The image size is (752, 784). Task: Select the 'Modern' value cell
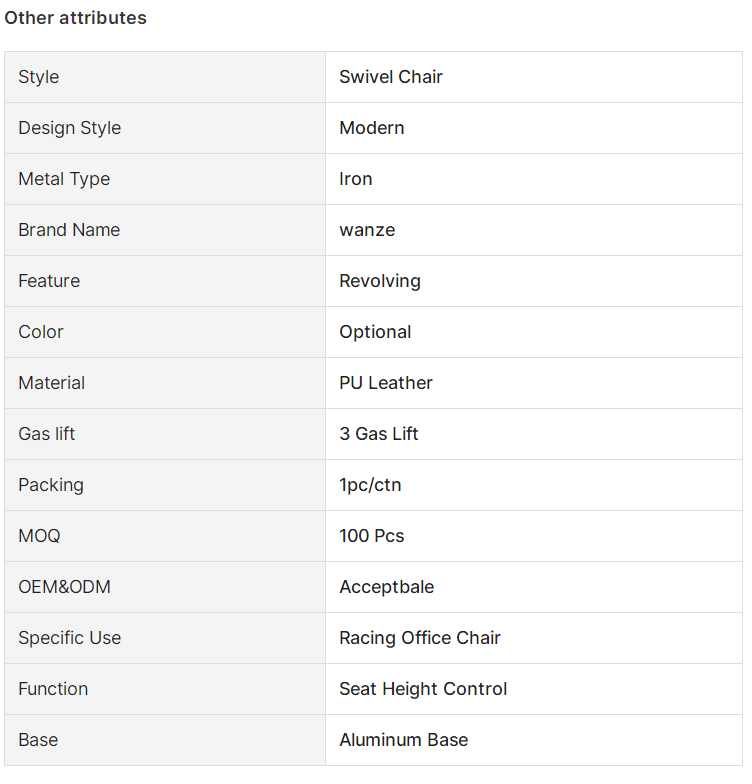pos(534,128)
